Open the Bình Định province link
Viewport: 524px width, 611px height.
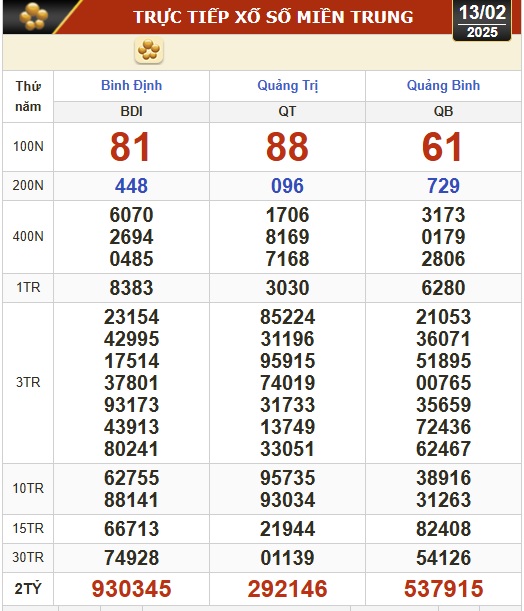131,85
